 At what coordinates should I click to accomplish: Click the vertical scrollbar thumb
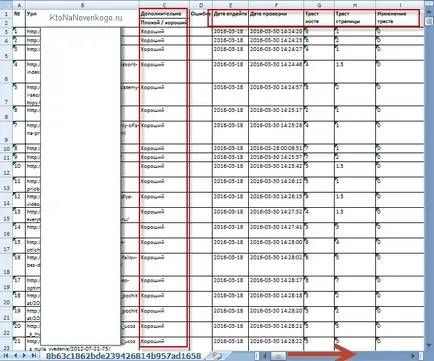[429, 21]
